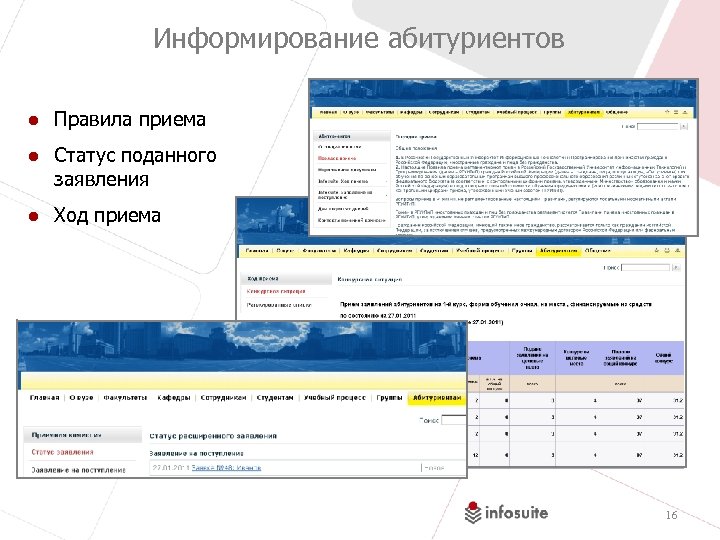Click the bullet text Ход приема

107,215
